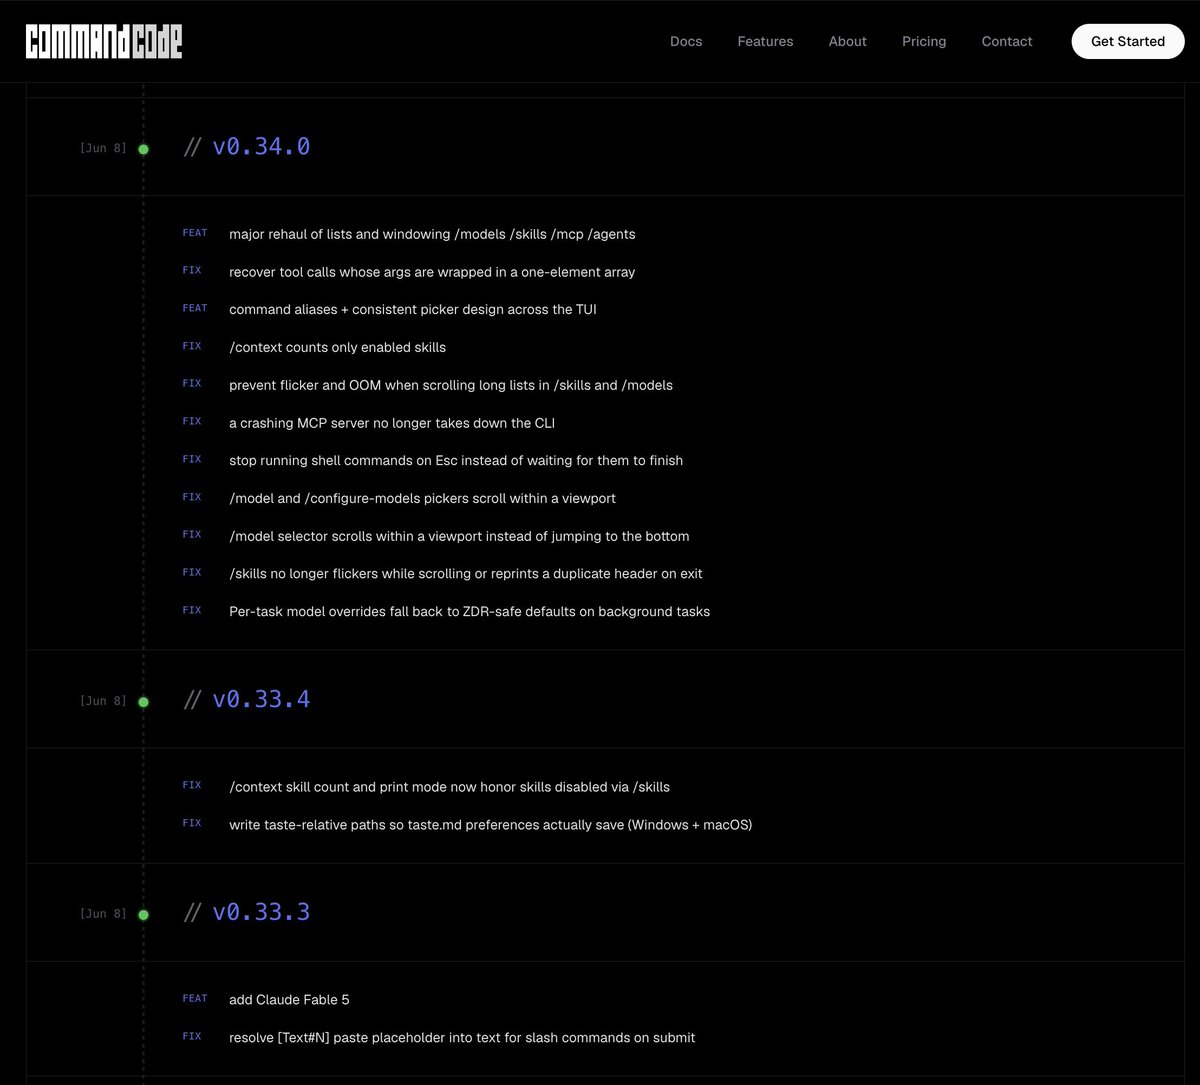
Task: Click the CommandCode logo
Action: click(x=104, y=41)
